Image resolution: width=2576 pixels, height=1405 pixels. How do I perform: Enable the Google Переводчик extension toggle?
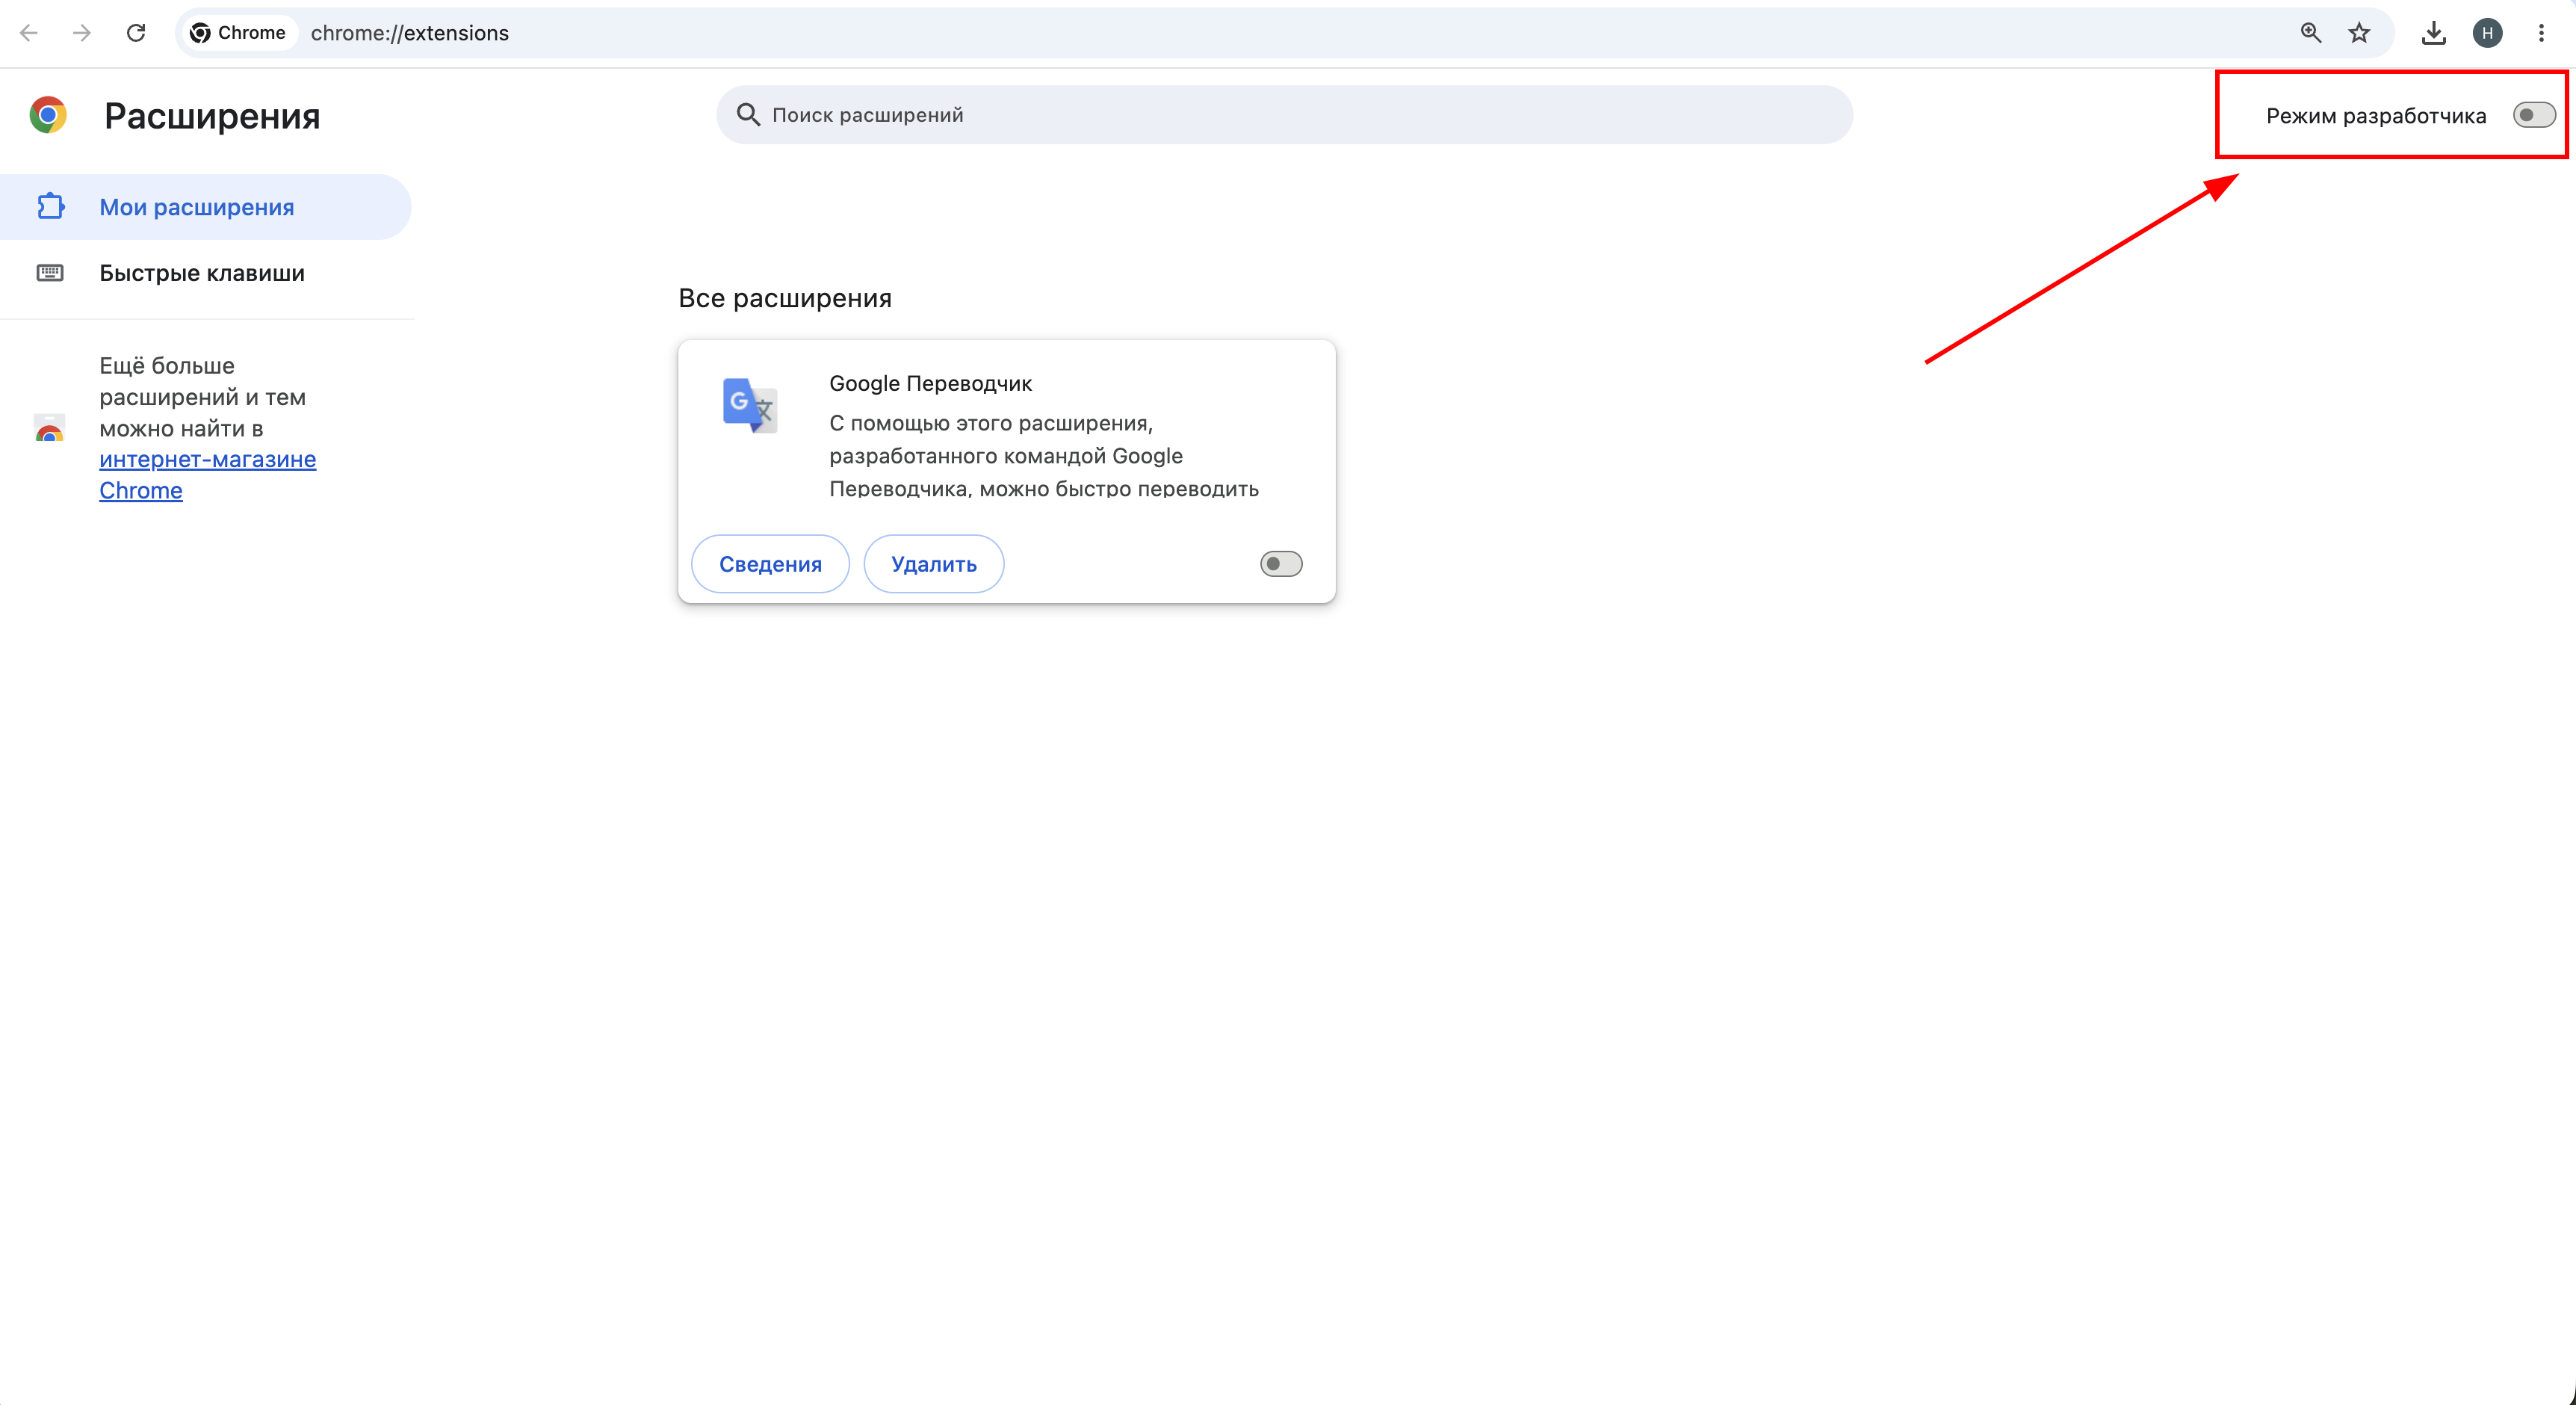coord(1281,564)
